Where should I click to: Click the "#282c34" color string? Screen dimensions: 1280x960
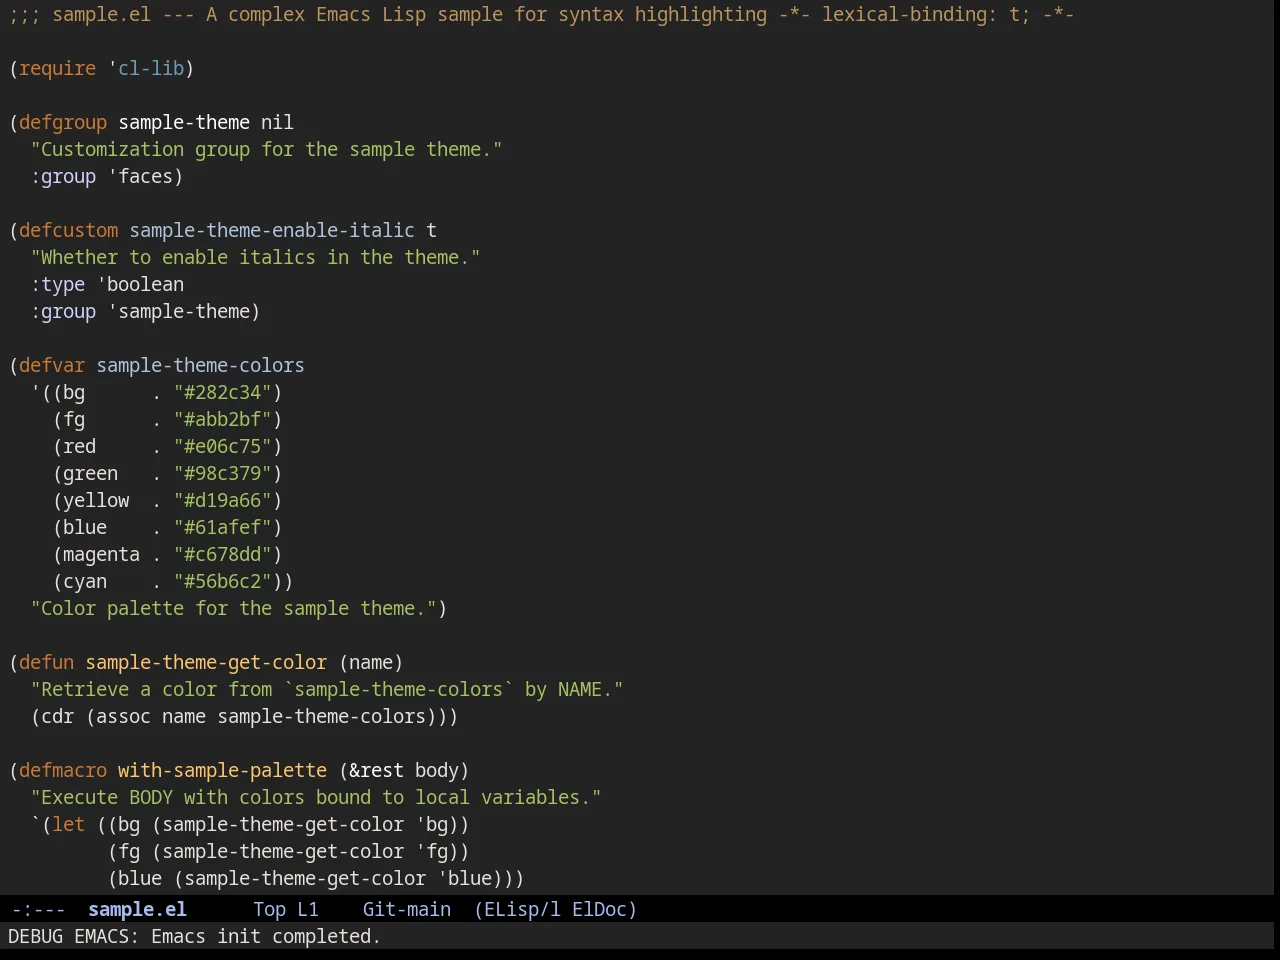coord(222,392)
